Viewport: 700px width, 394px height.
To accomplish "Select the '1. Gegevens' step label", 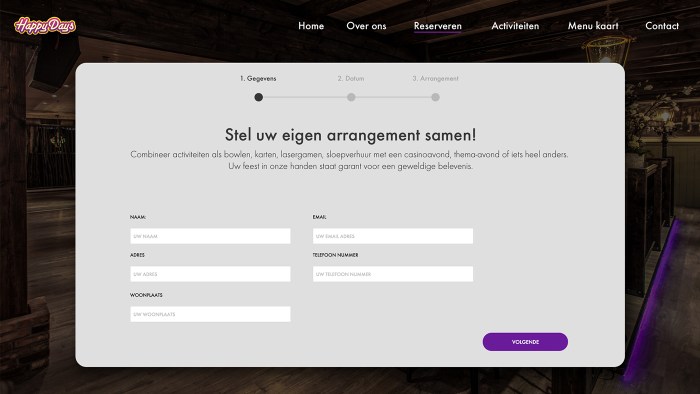I will coord(258,79).
